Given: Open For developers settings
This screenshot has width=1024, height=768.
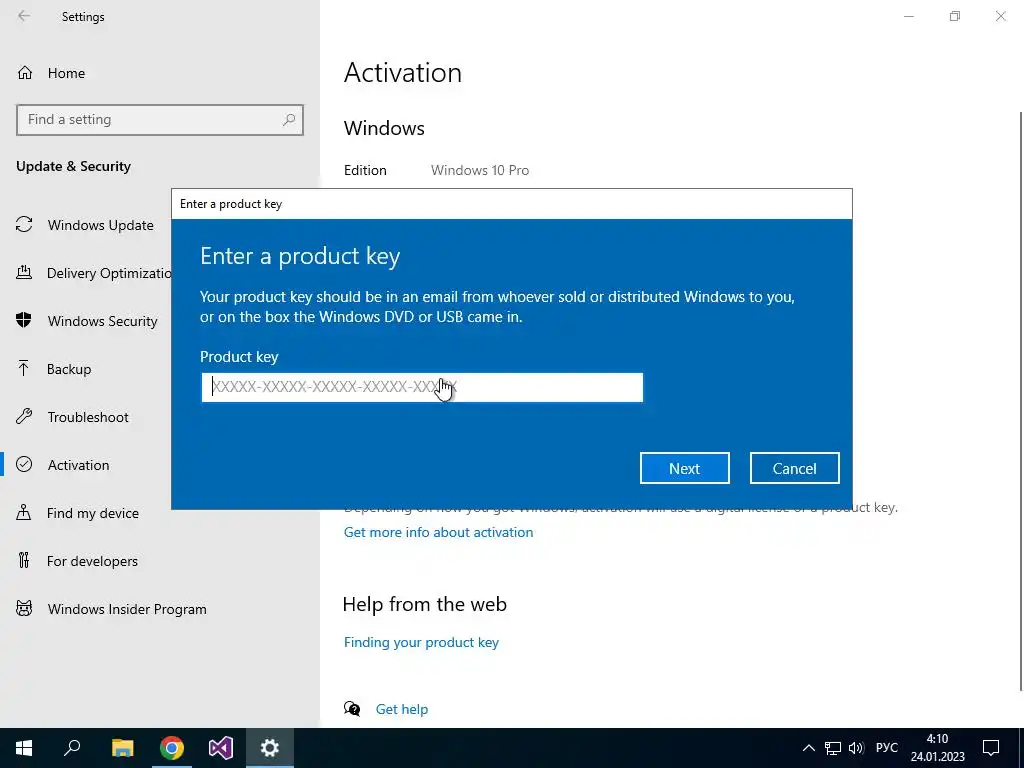Looking at the screenshot, I should (92, 561).
